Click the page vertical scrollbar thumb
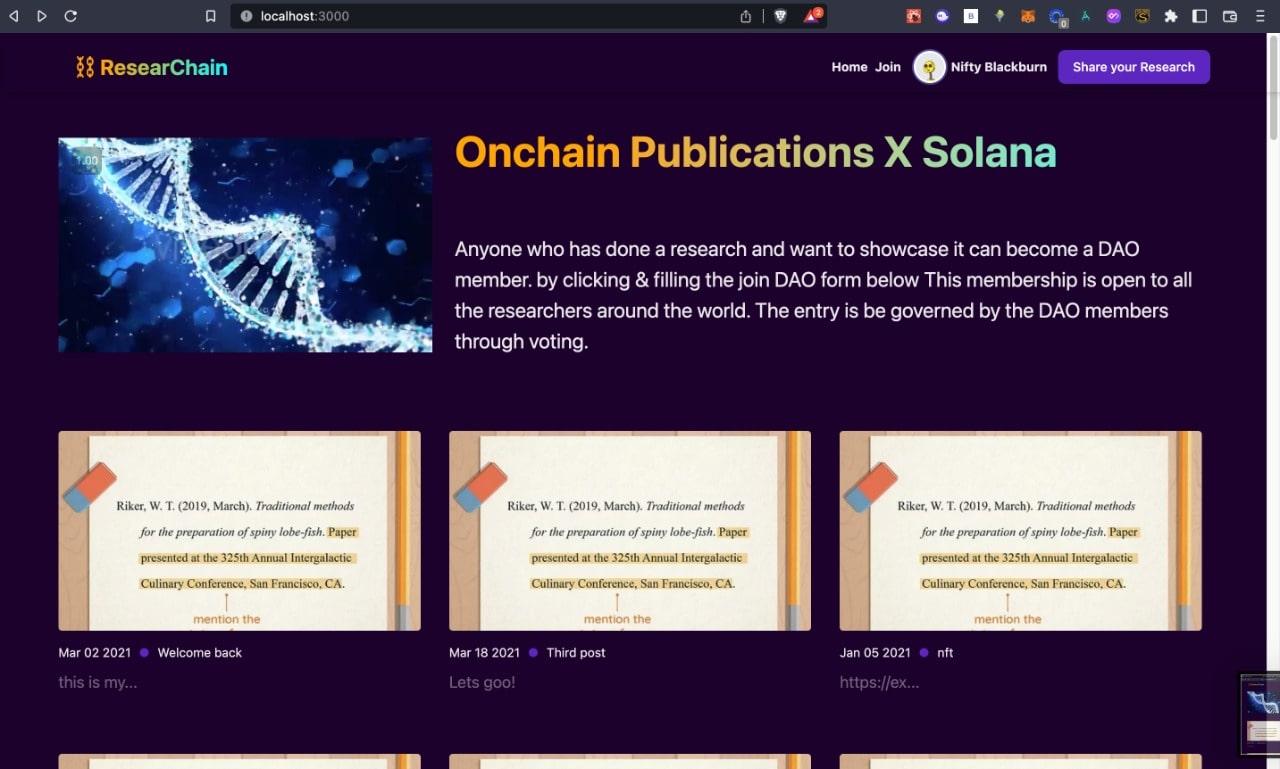 pos(1273,90)
